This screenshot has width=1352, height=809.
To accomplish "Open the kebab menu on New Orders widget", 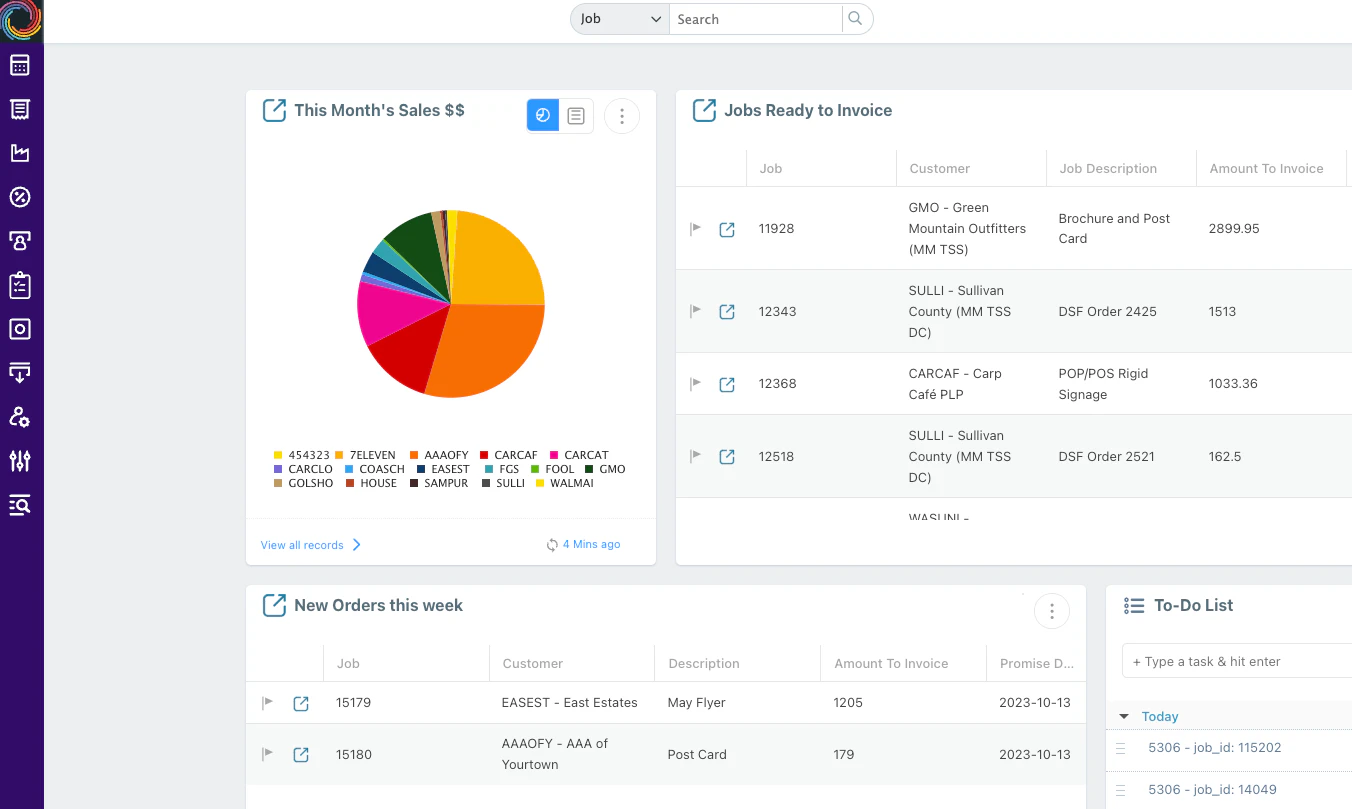I will point(1051,610).
